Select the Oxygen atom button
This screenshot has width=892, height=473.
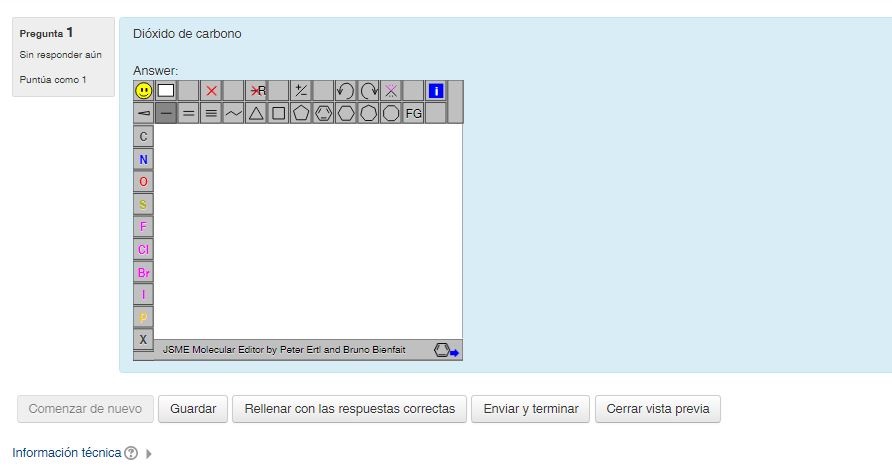click(144, 181)
